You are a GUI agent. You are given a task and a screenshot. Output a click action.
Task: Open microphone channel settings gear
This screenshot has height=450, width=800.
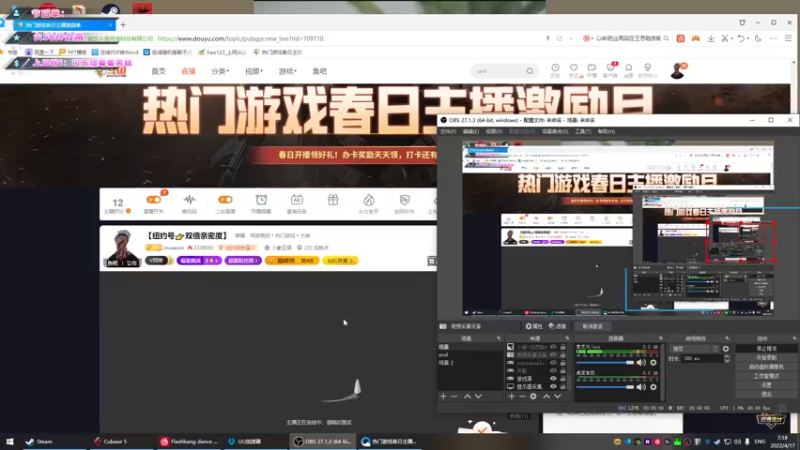pyautogui.click(x=653, y=363)
